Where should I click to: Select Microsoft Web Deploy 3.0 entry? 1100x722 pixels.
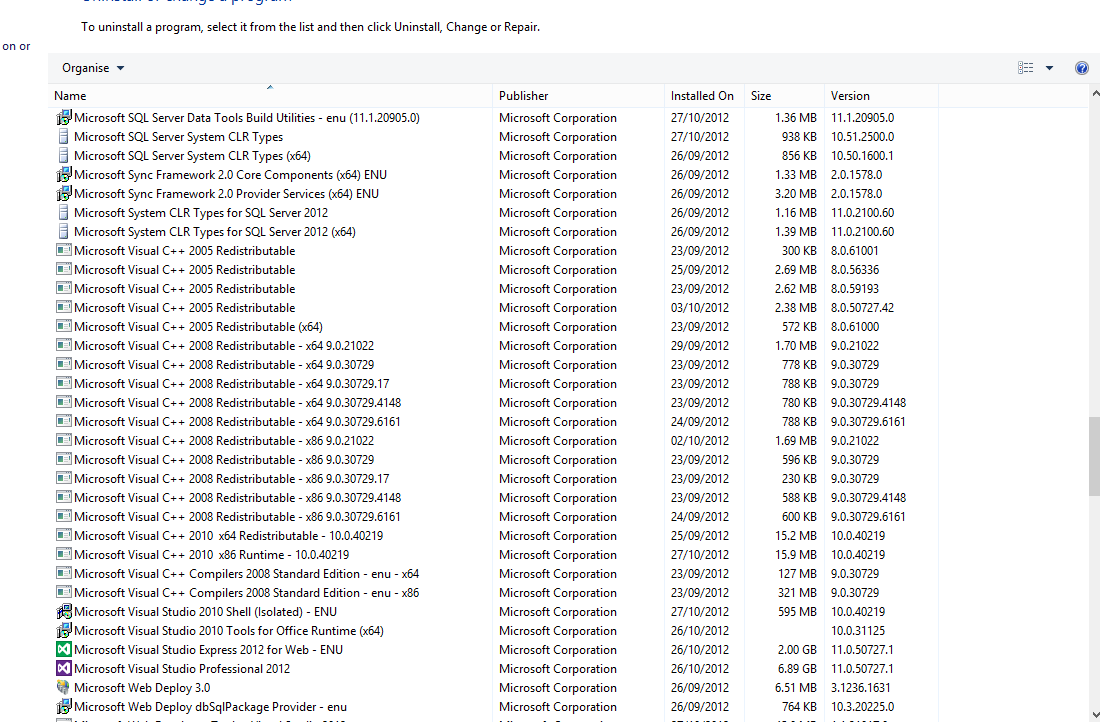coord(142,688)
